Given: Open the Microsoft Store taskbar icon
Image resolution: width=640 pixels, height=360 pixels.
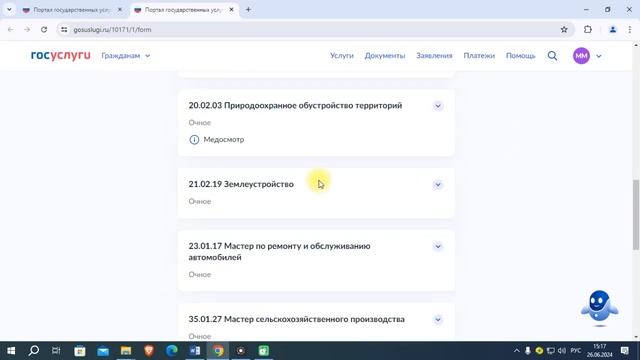Looking at the screenshot, I should (x=80, y=351).
